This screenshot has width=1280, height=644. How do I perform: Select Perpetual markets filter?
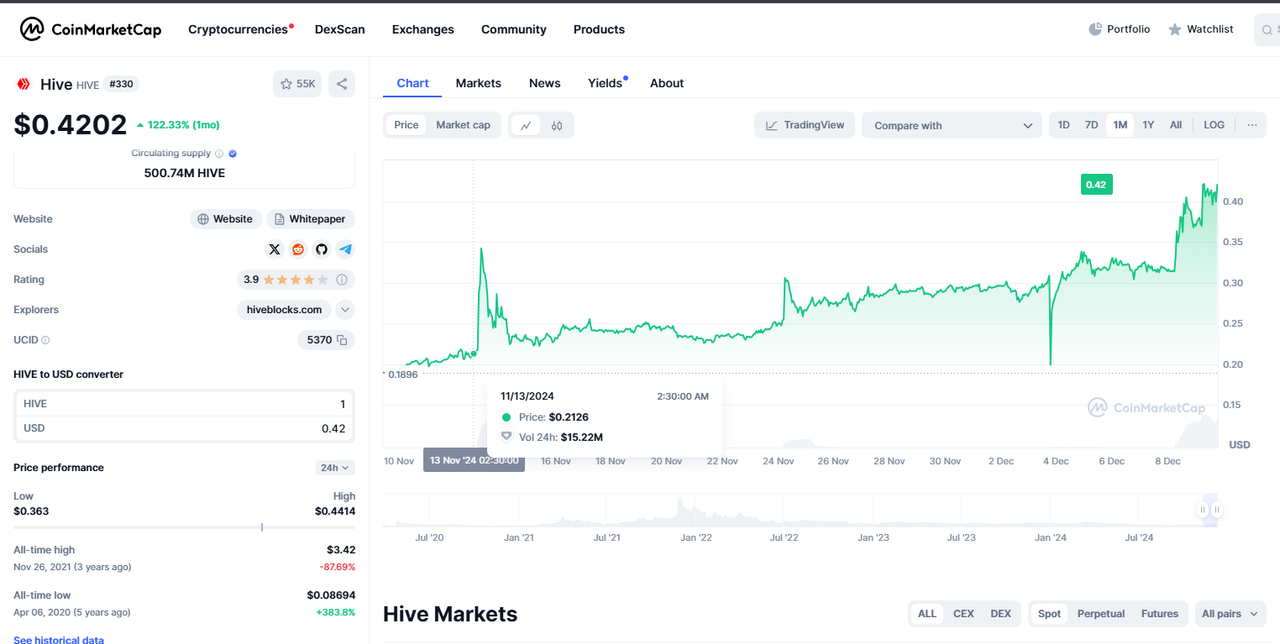coord(1101,614)
